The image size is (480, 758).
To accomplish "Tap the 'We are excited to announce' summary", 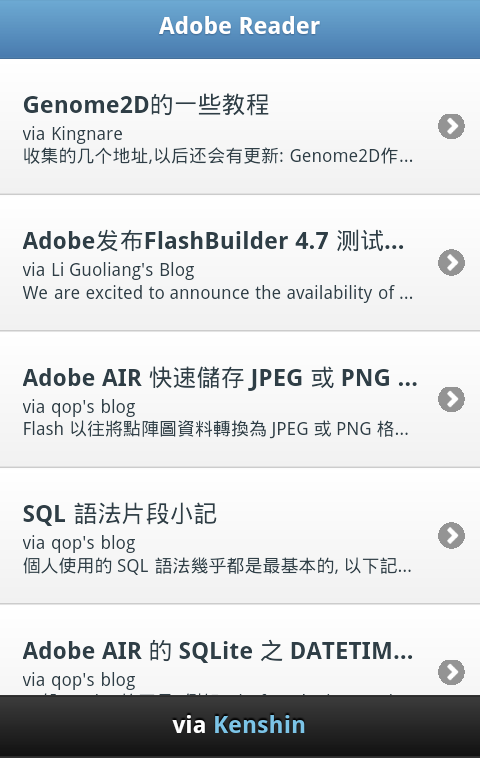I will tap(218, 293).
